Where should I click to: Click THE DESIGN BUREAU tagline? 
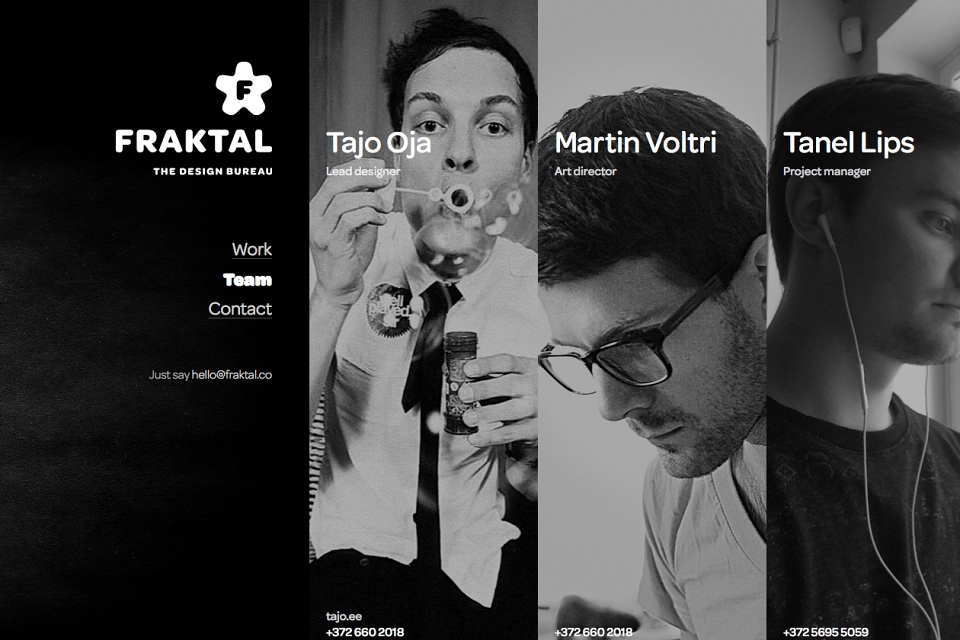point(213,171)
